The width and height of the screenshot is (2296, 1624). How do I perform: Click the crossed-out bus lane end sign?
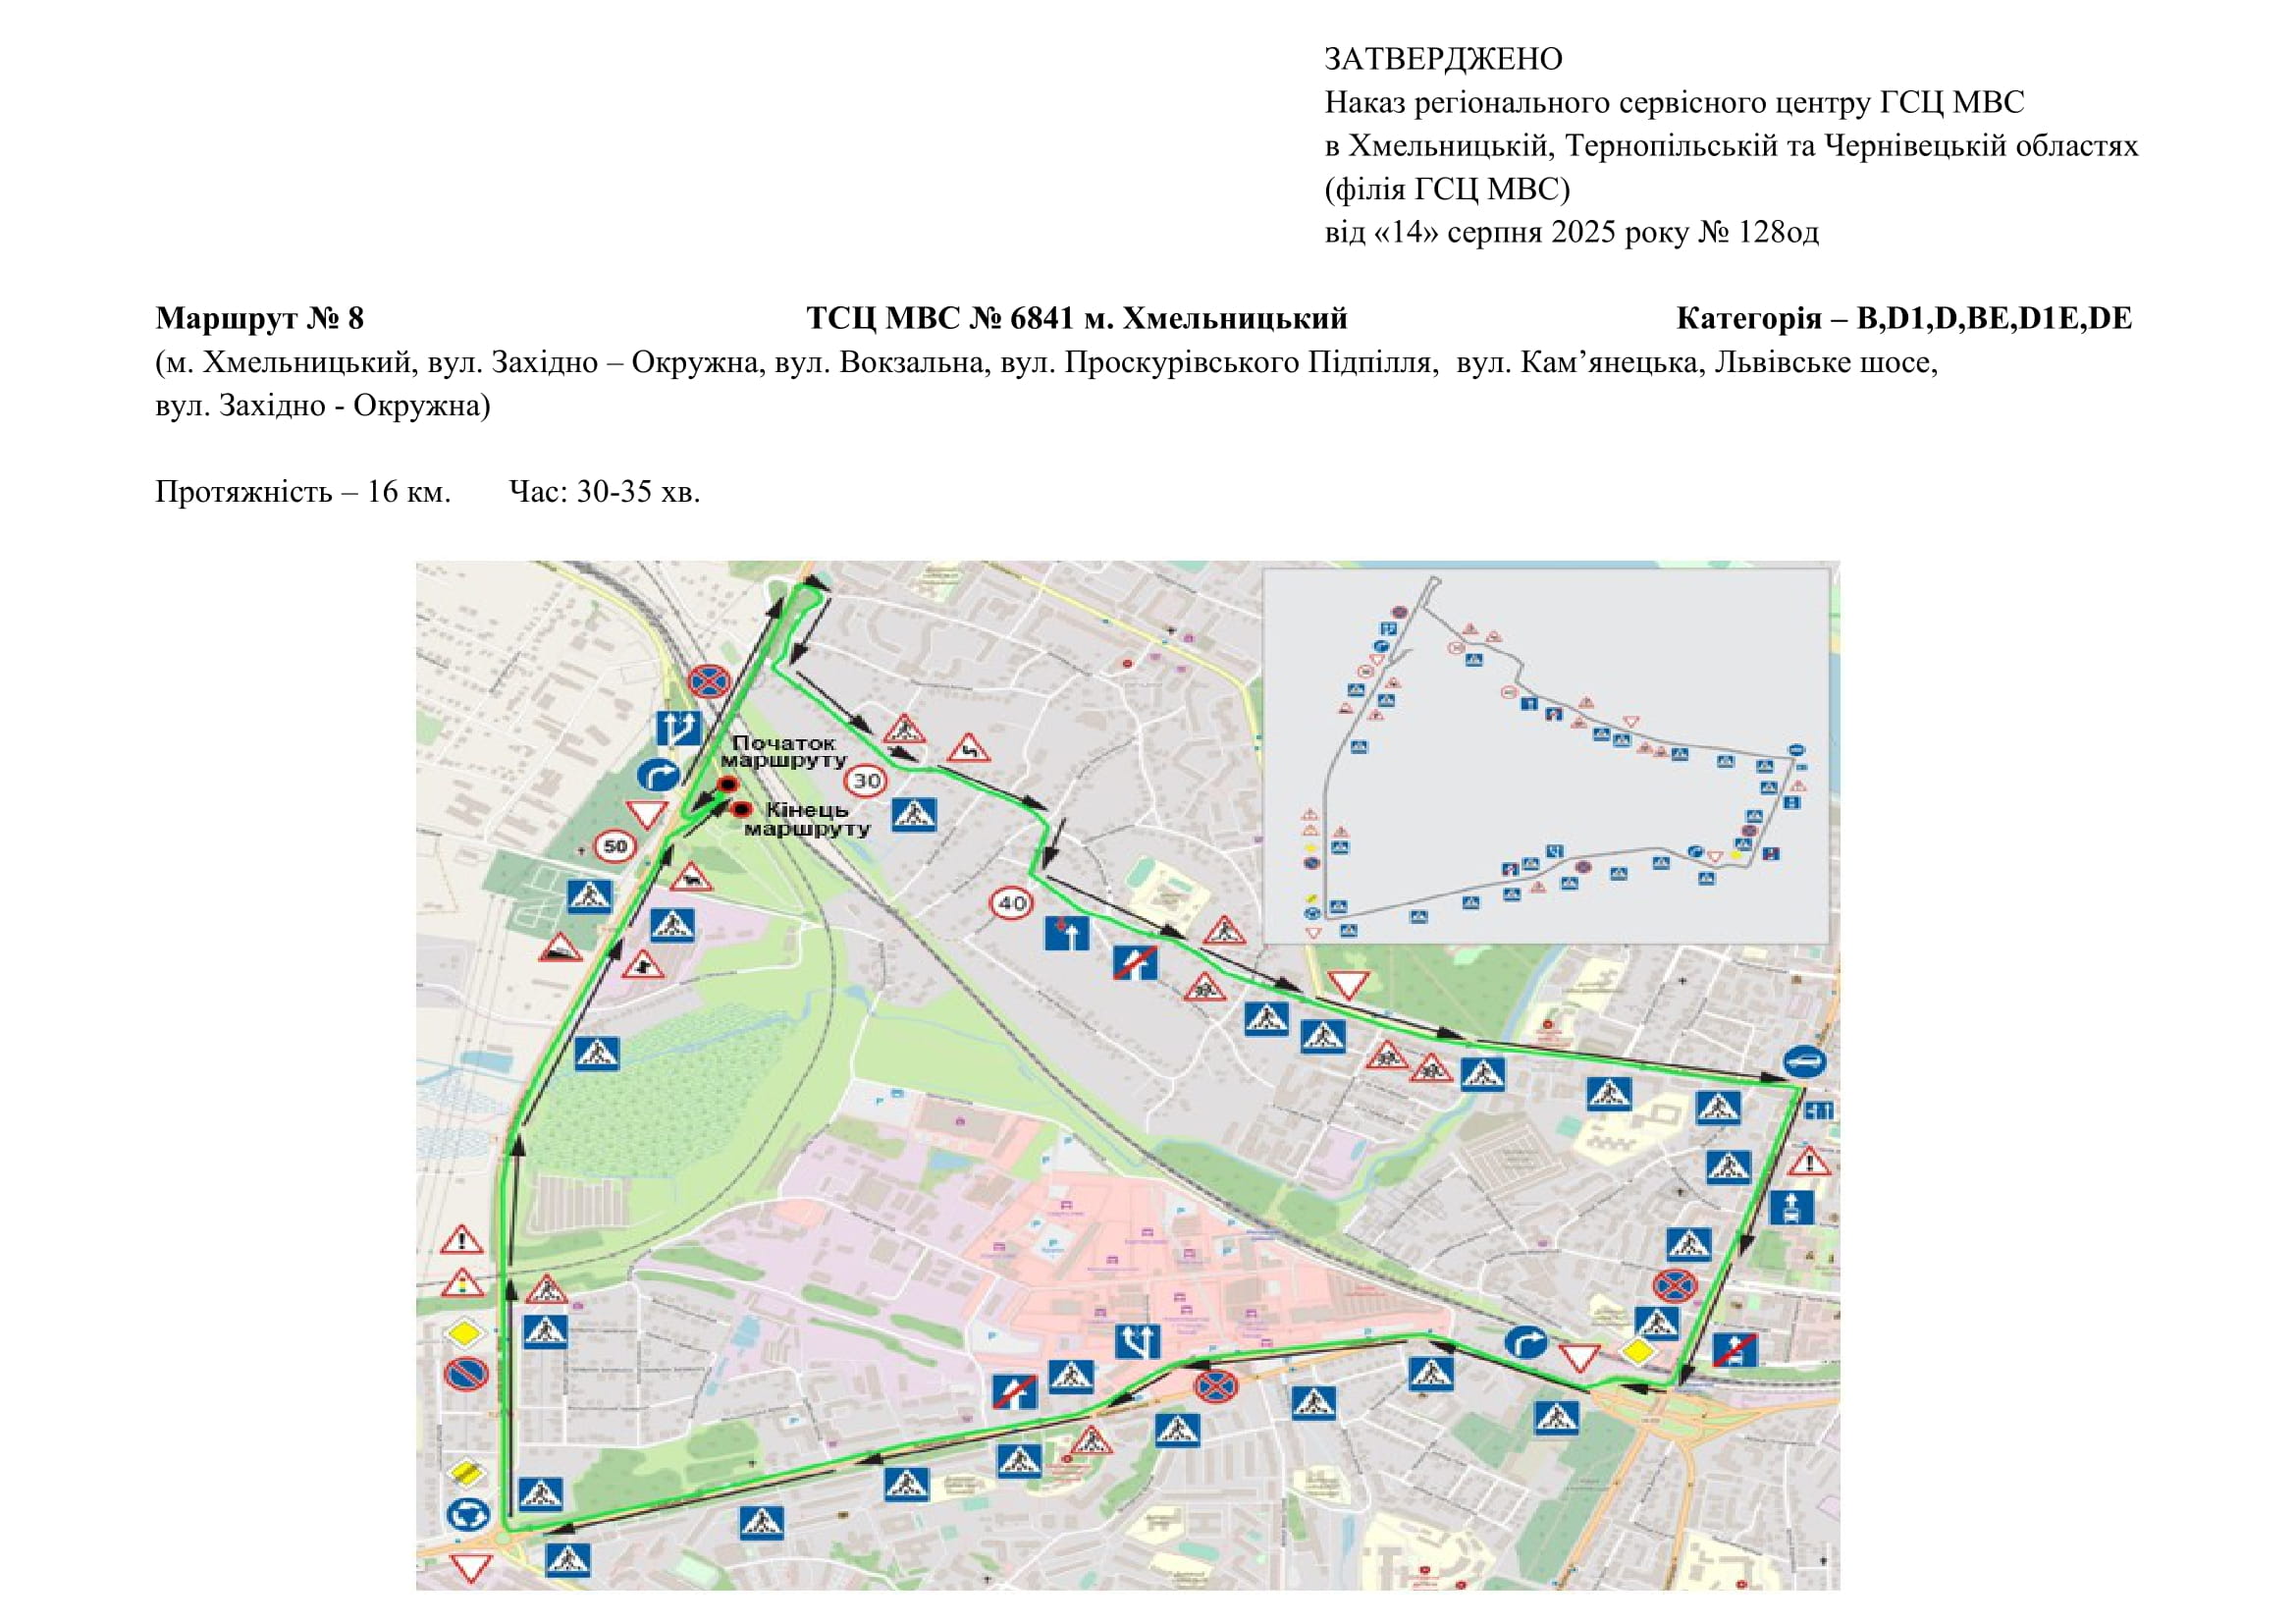[x=1735, y=1349]
